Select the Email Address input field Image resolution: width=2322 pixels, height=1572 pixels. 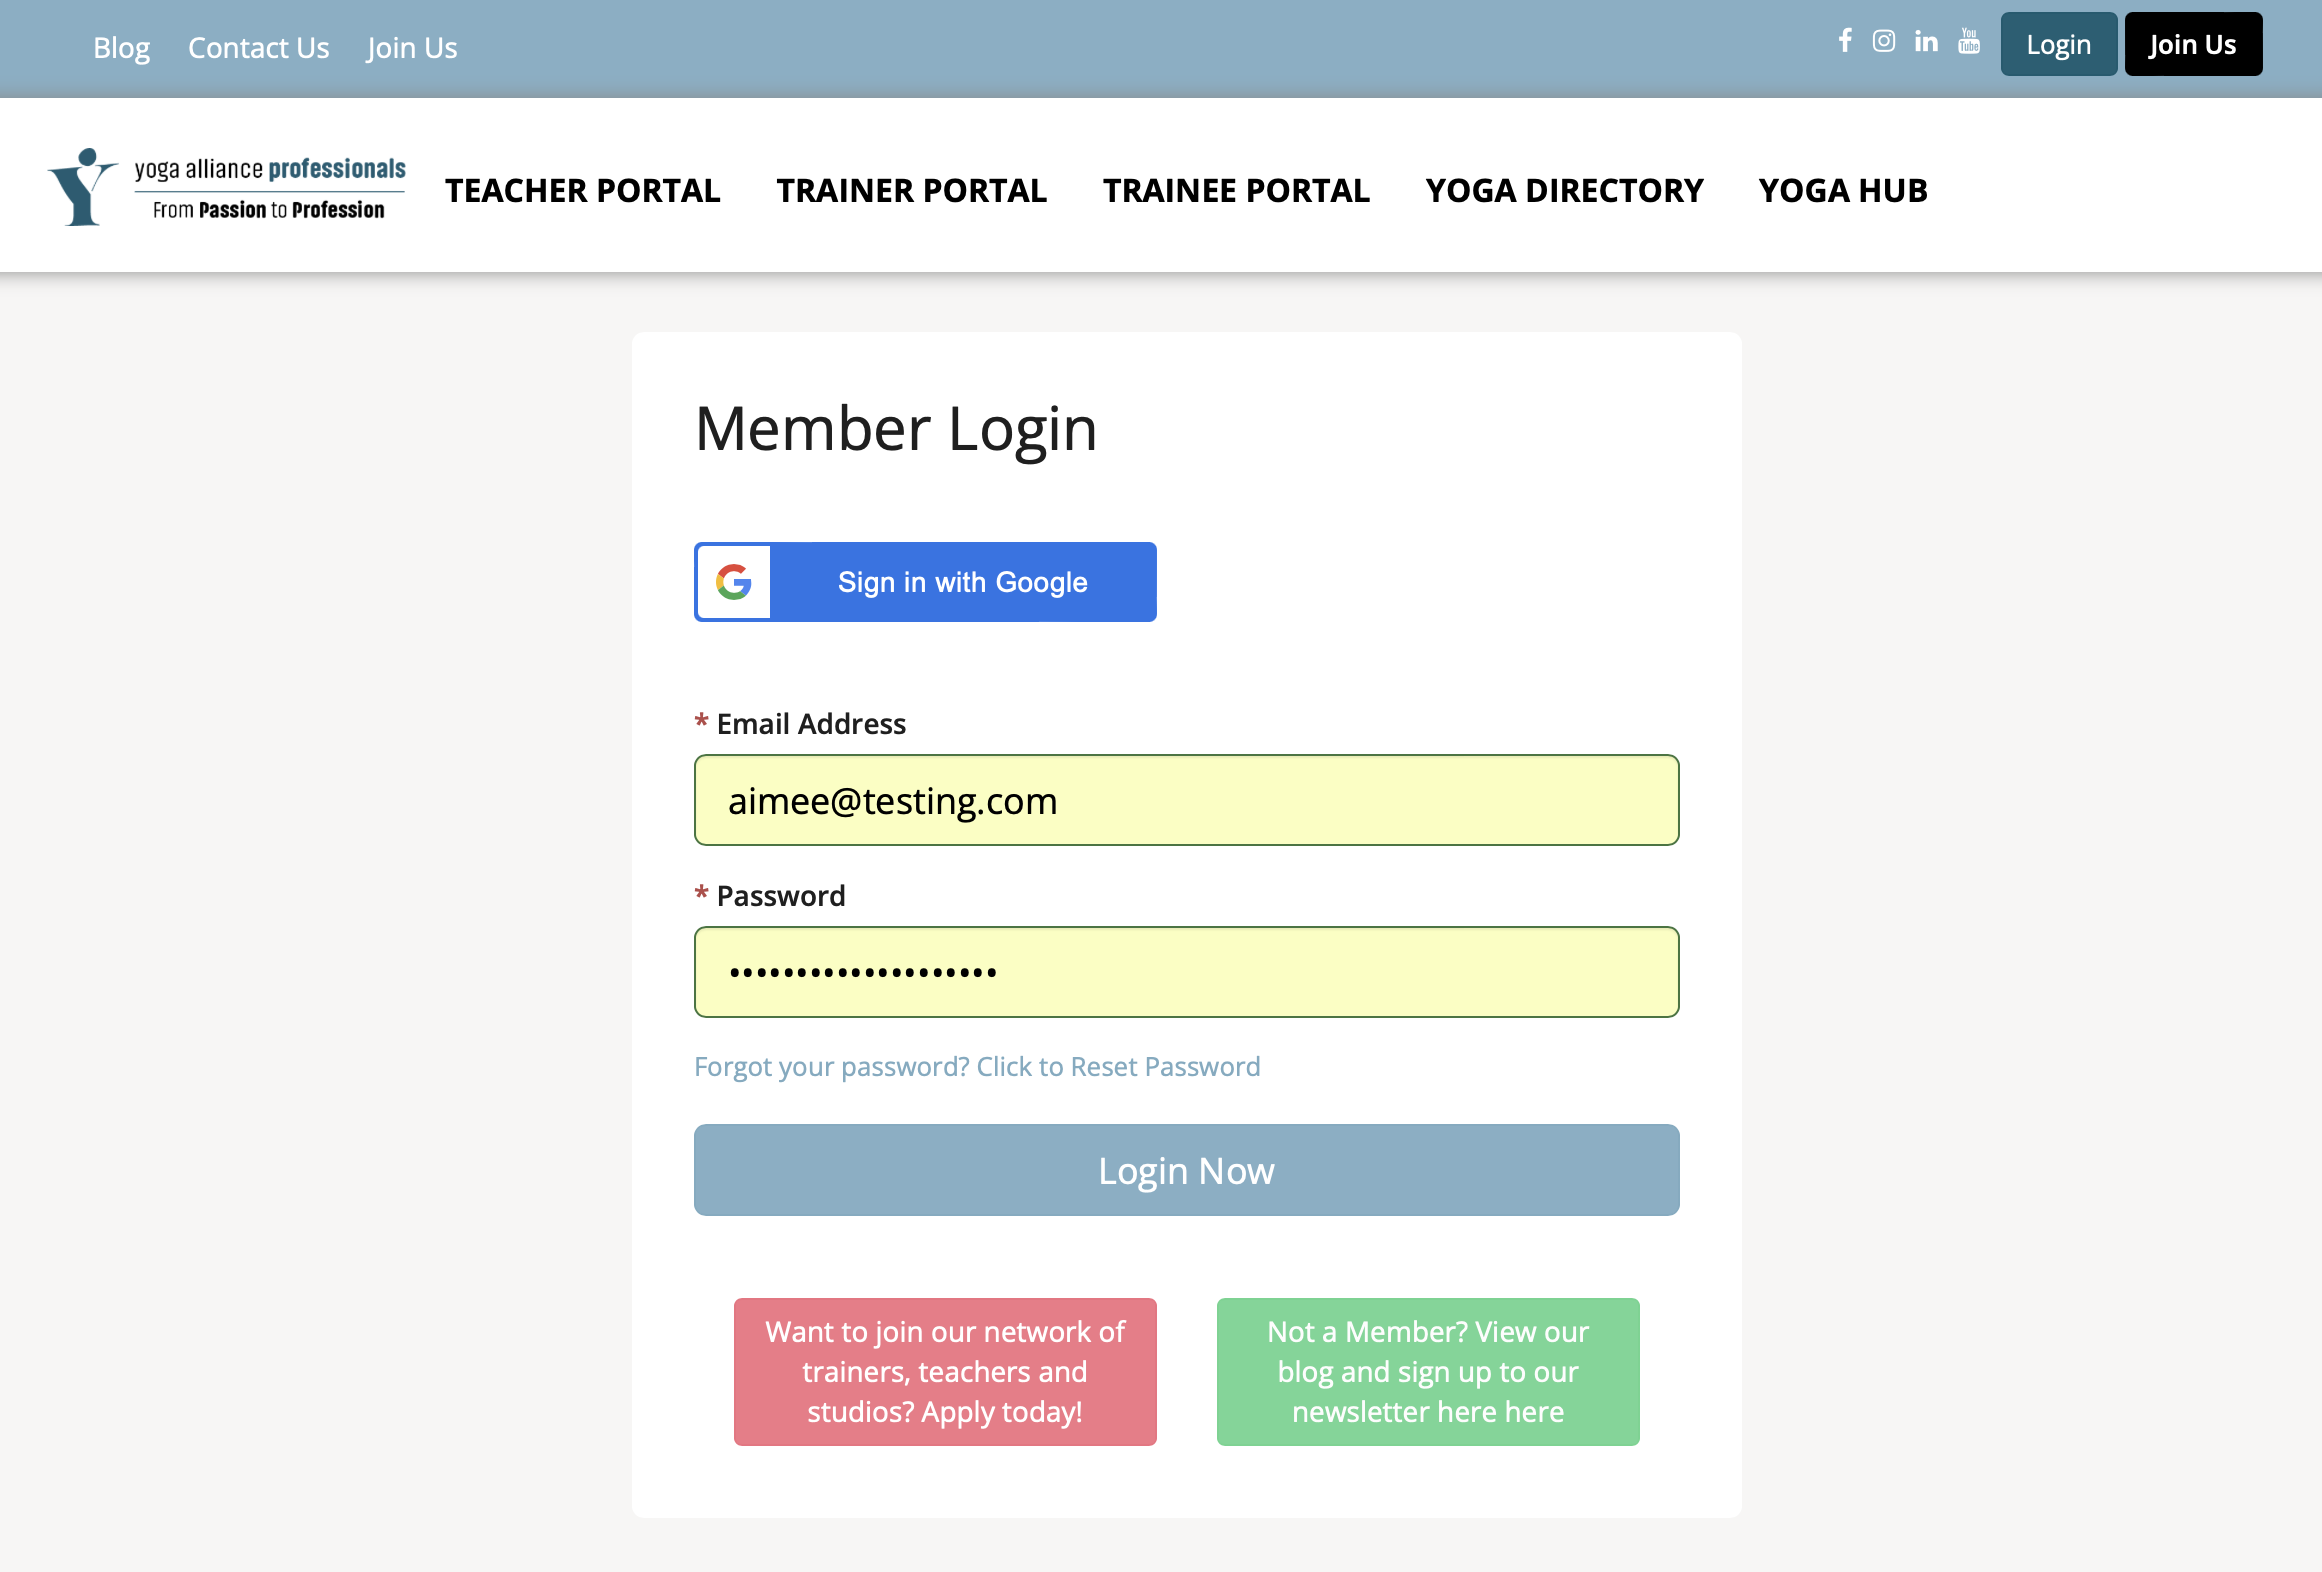pos(1186,800)
